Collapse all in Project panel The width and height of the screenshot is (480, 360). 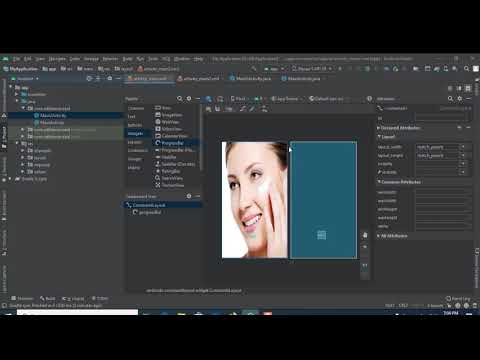tap(98, 79)
